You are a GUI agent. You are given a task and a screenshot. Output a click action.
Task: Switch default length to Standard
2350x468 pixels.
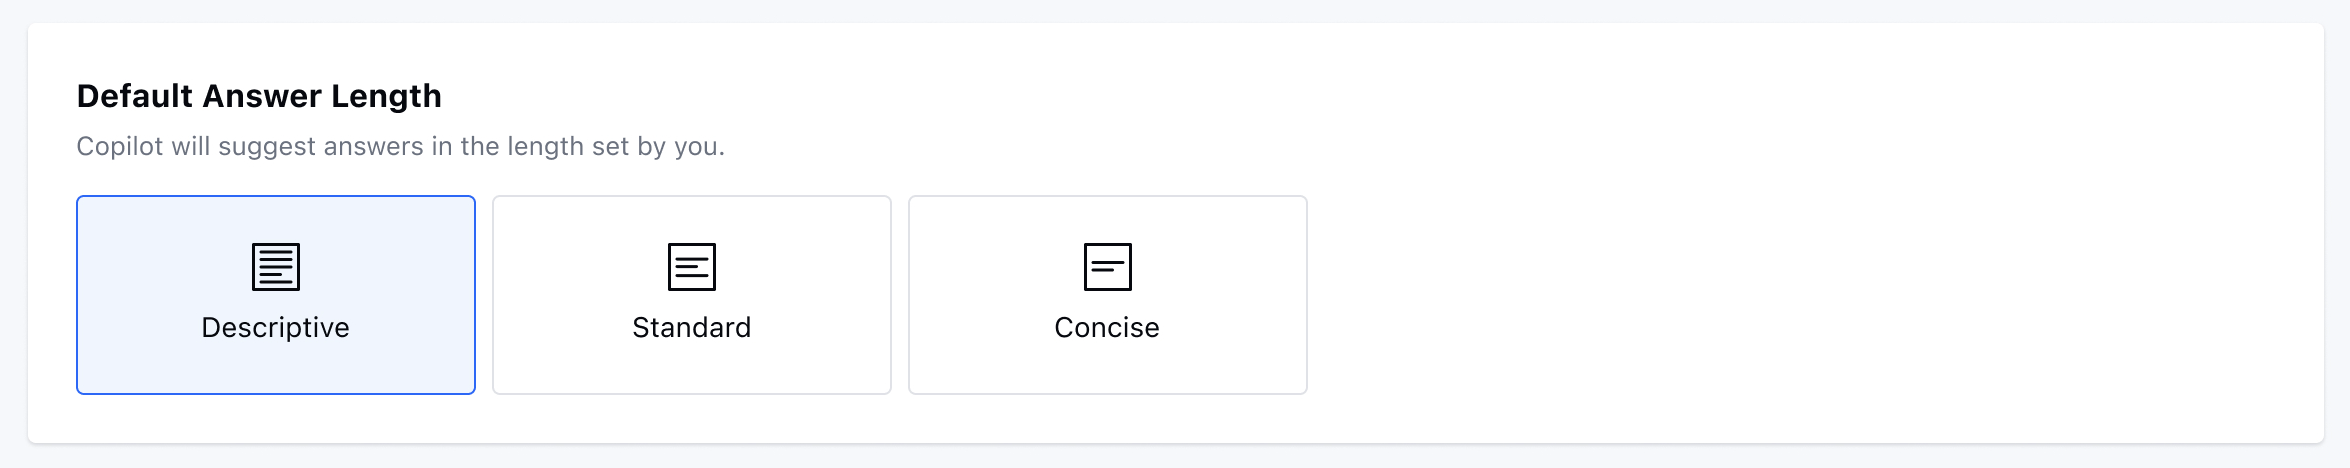692,295
